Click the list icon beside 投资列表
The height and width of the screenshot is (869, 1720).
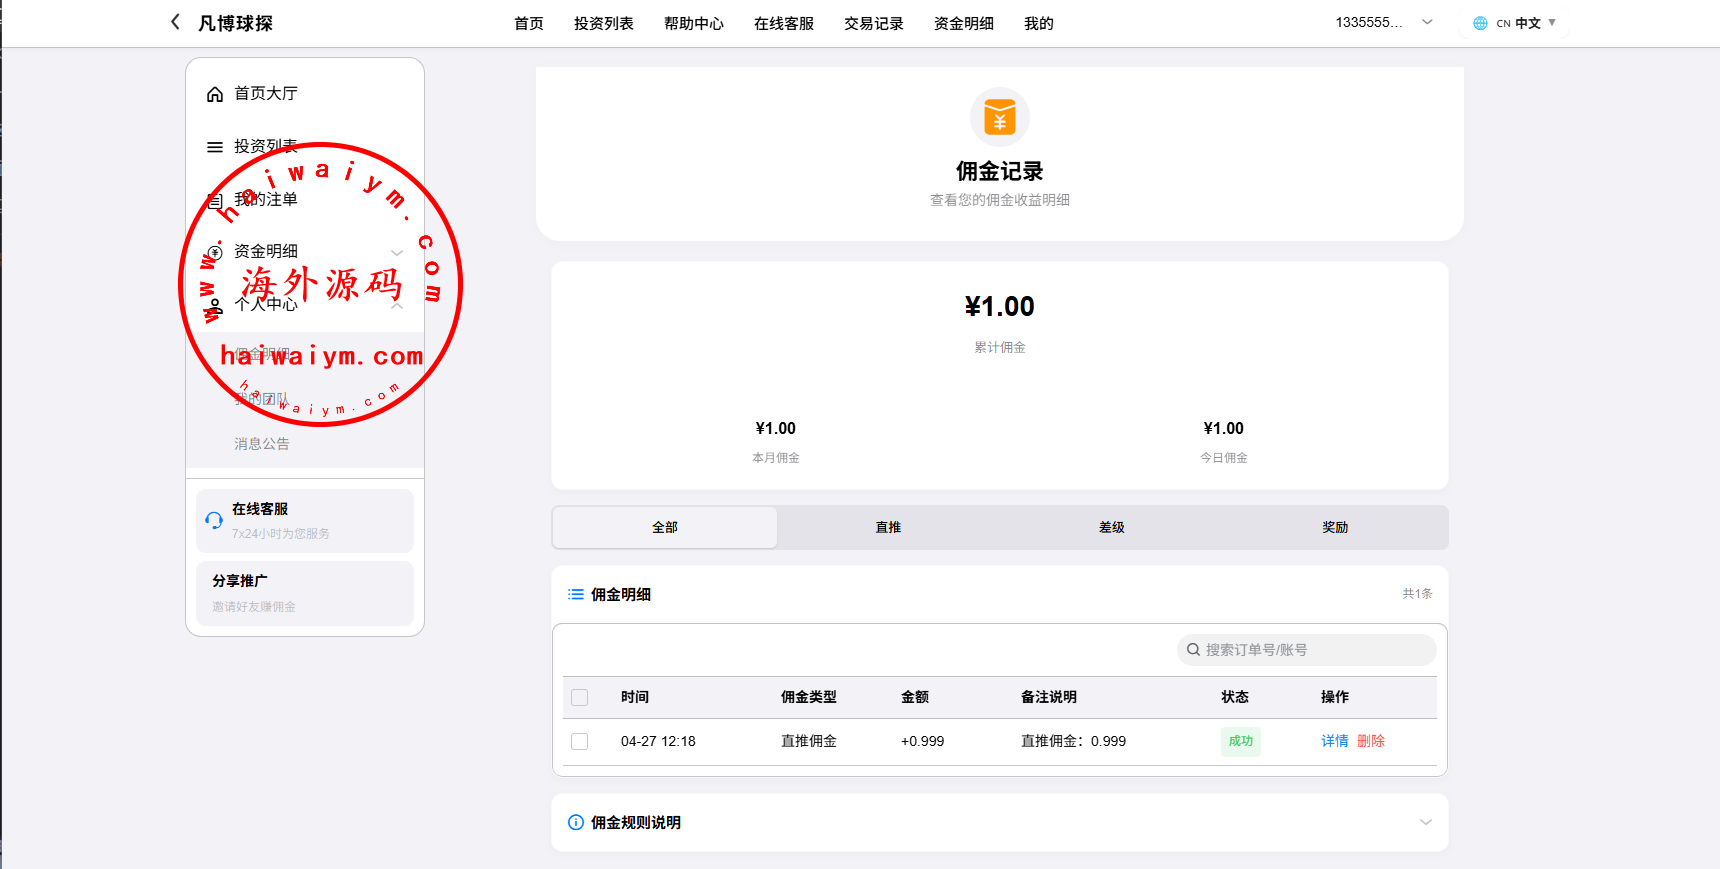[215, 147]
